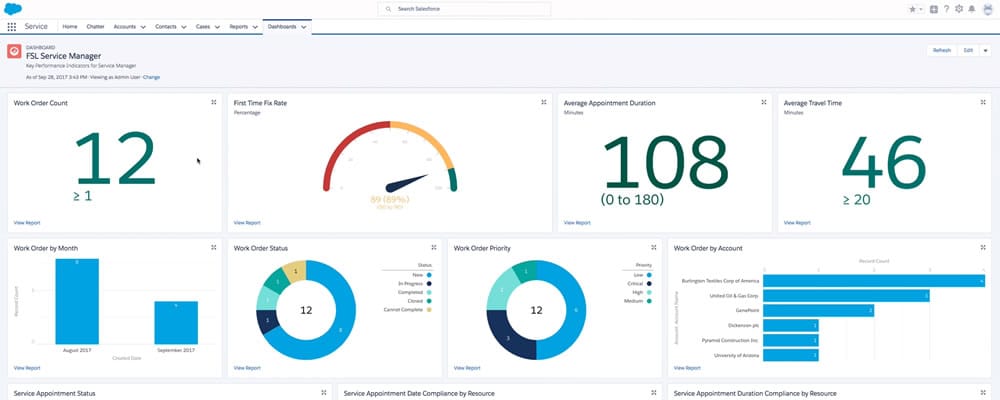Expand the Average Travel Time widget

click(x=983, y=102)
